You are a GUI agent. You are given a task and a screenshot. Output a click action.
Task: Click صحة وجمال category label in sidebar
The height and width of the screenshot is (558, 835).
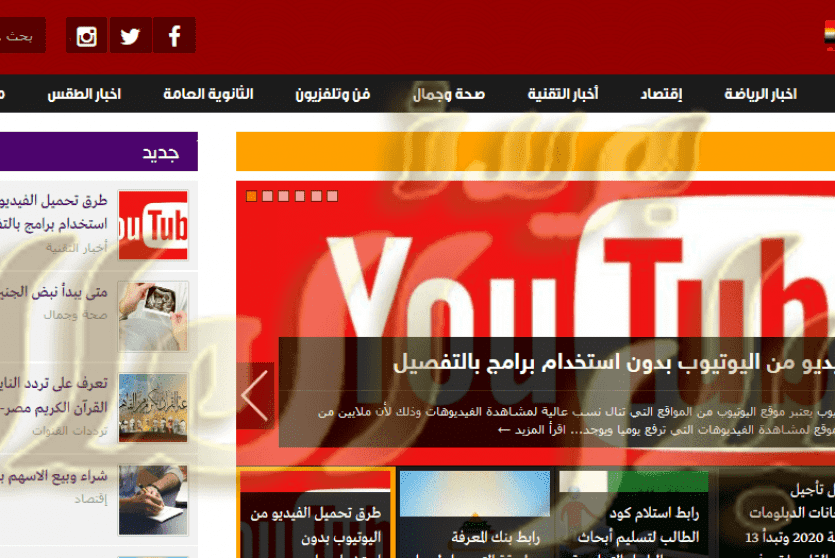click(x=75, y=315)
